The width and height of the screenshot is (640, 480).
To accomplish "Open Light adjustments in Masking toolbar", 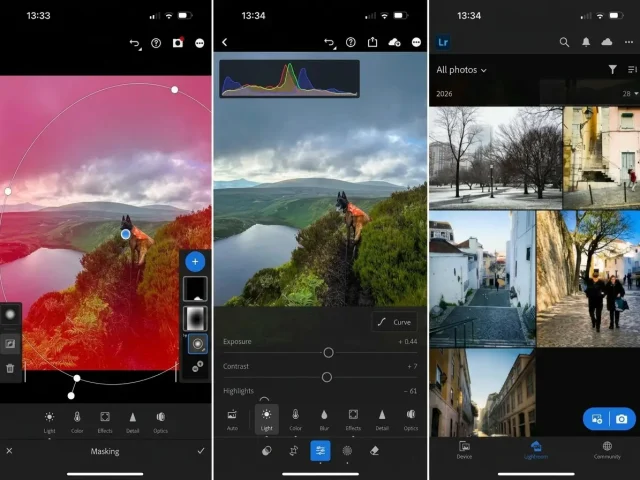I will point(49,422).
